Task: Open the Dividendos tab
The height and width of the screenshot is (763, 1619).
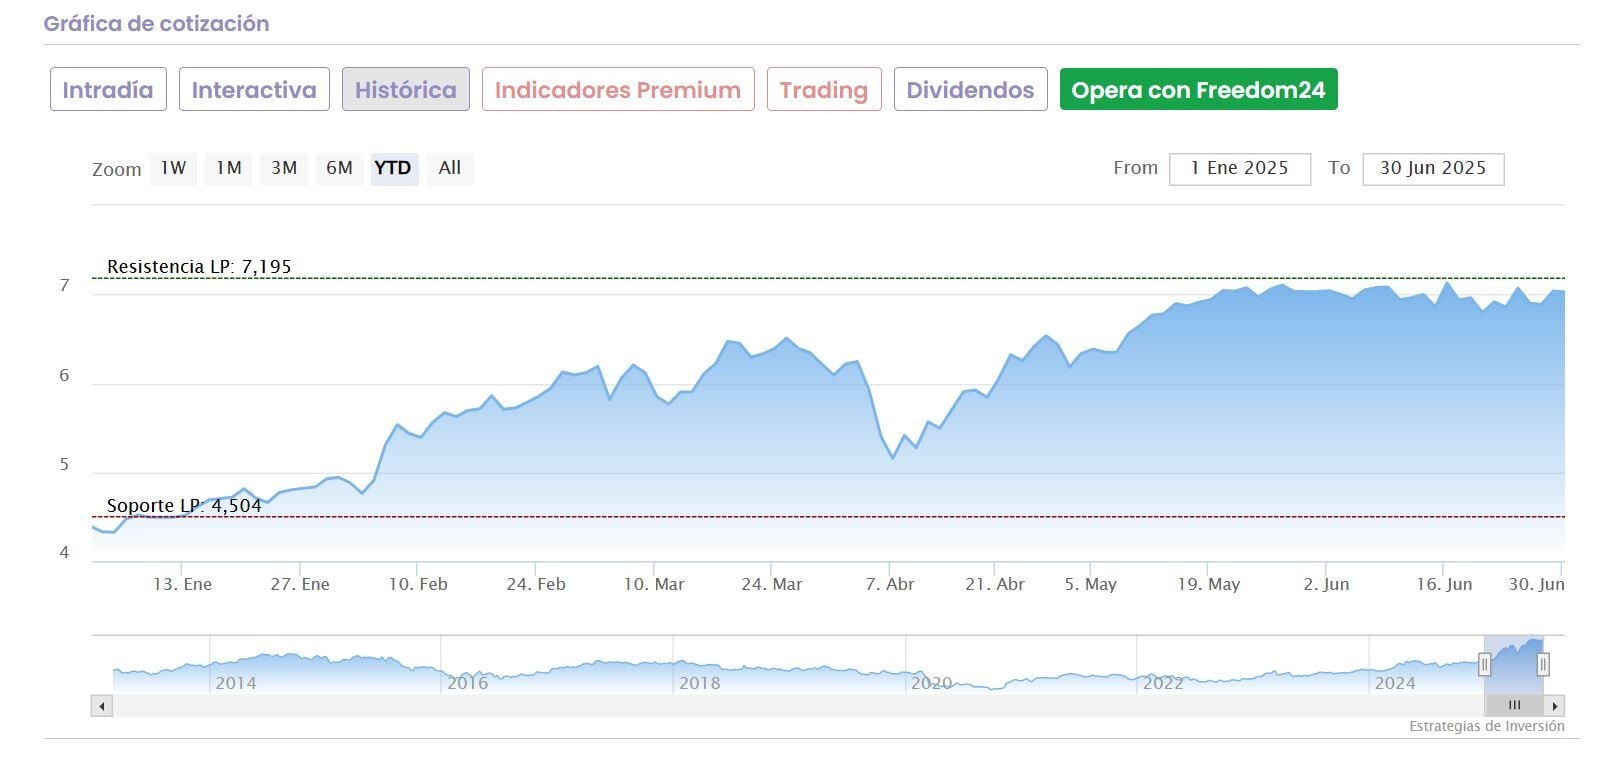Action: point(970,90)
